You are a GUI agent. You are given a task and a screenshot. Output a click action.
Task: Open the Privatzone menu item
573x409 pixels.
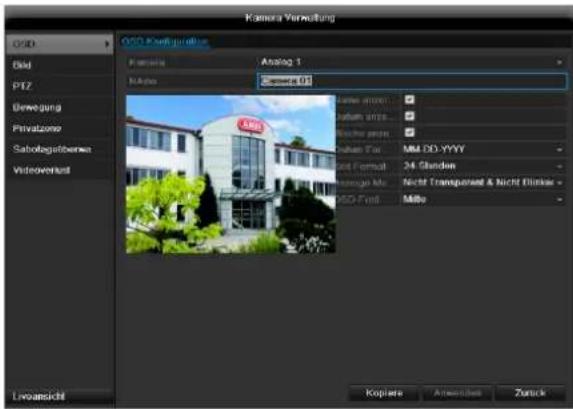tap(60, 128)
